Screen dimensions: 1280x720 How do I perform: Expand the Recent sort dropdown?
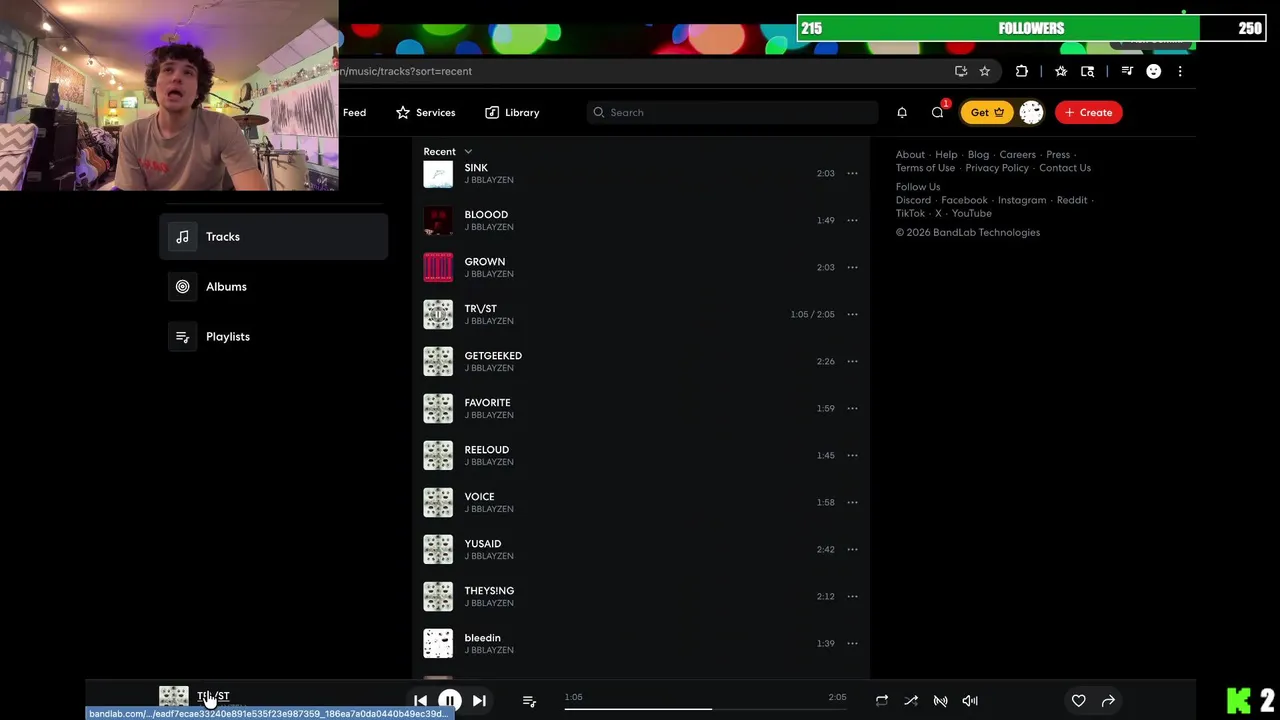(x=447, y=152)
